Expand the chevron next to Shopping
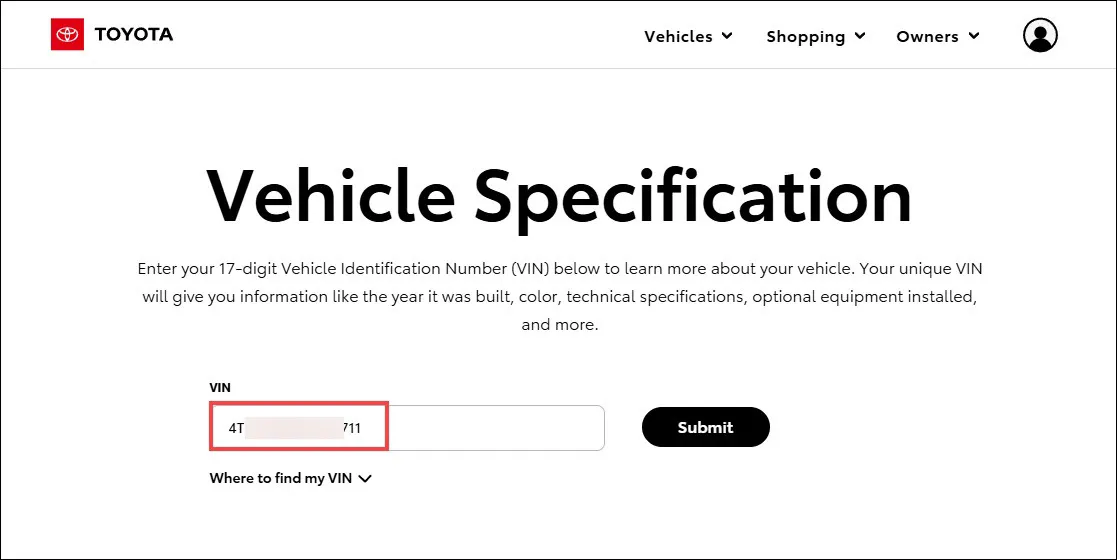 click(860, 36)
